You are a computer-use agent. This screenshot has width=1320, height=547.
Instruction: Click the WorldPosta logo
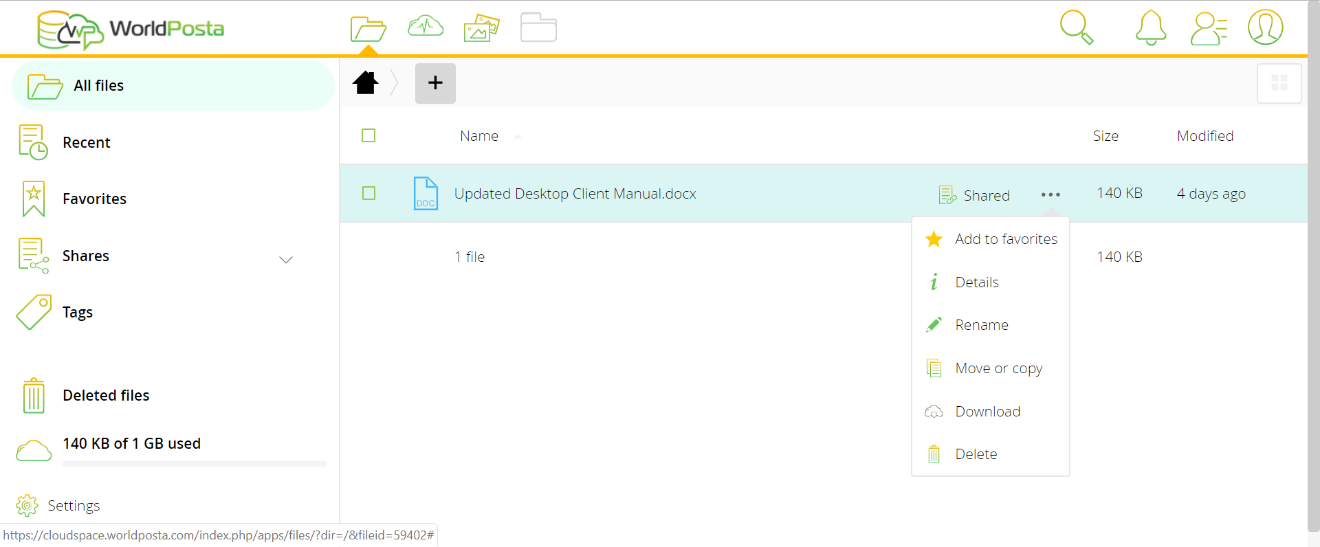130,29
